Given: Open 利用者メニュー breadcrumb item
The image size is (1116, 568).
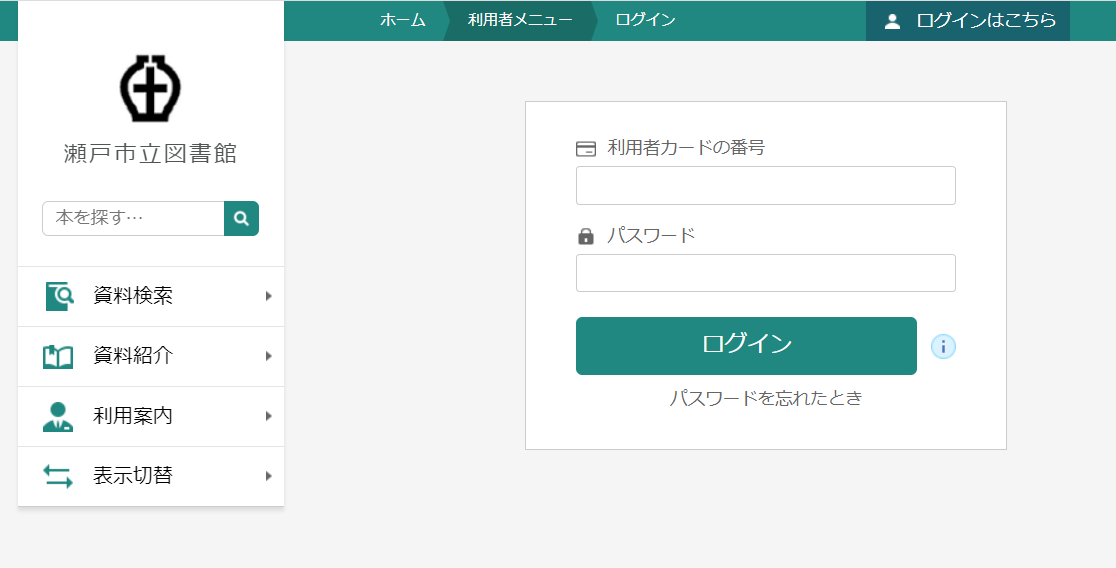Looking at the screenshot, I should [x=520, y=20].
